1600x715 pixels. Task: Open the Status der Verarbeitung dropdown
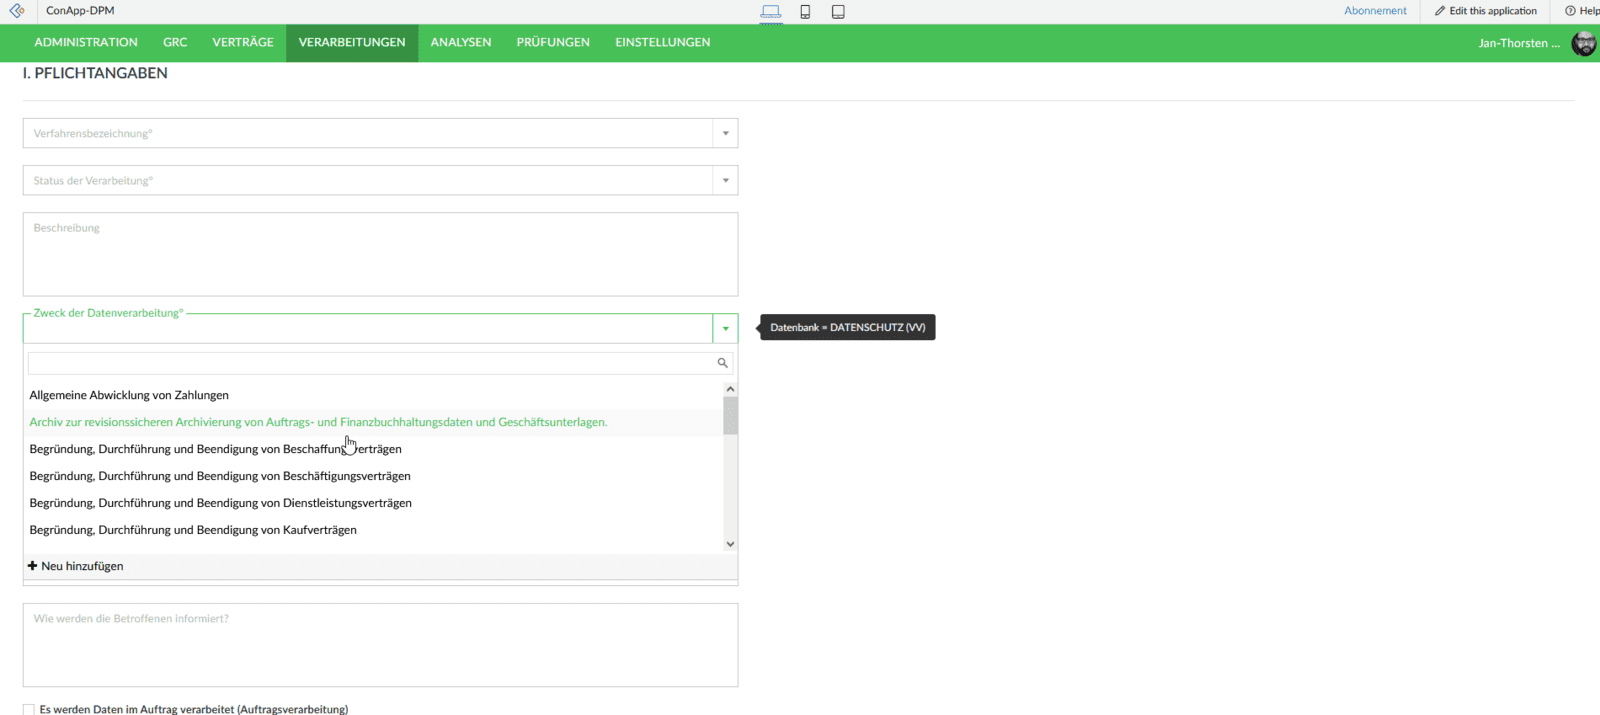pos(725,181)
